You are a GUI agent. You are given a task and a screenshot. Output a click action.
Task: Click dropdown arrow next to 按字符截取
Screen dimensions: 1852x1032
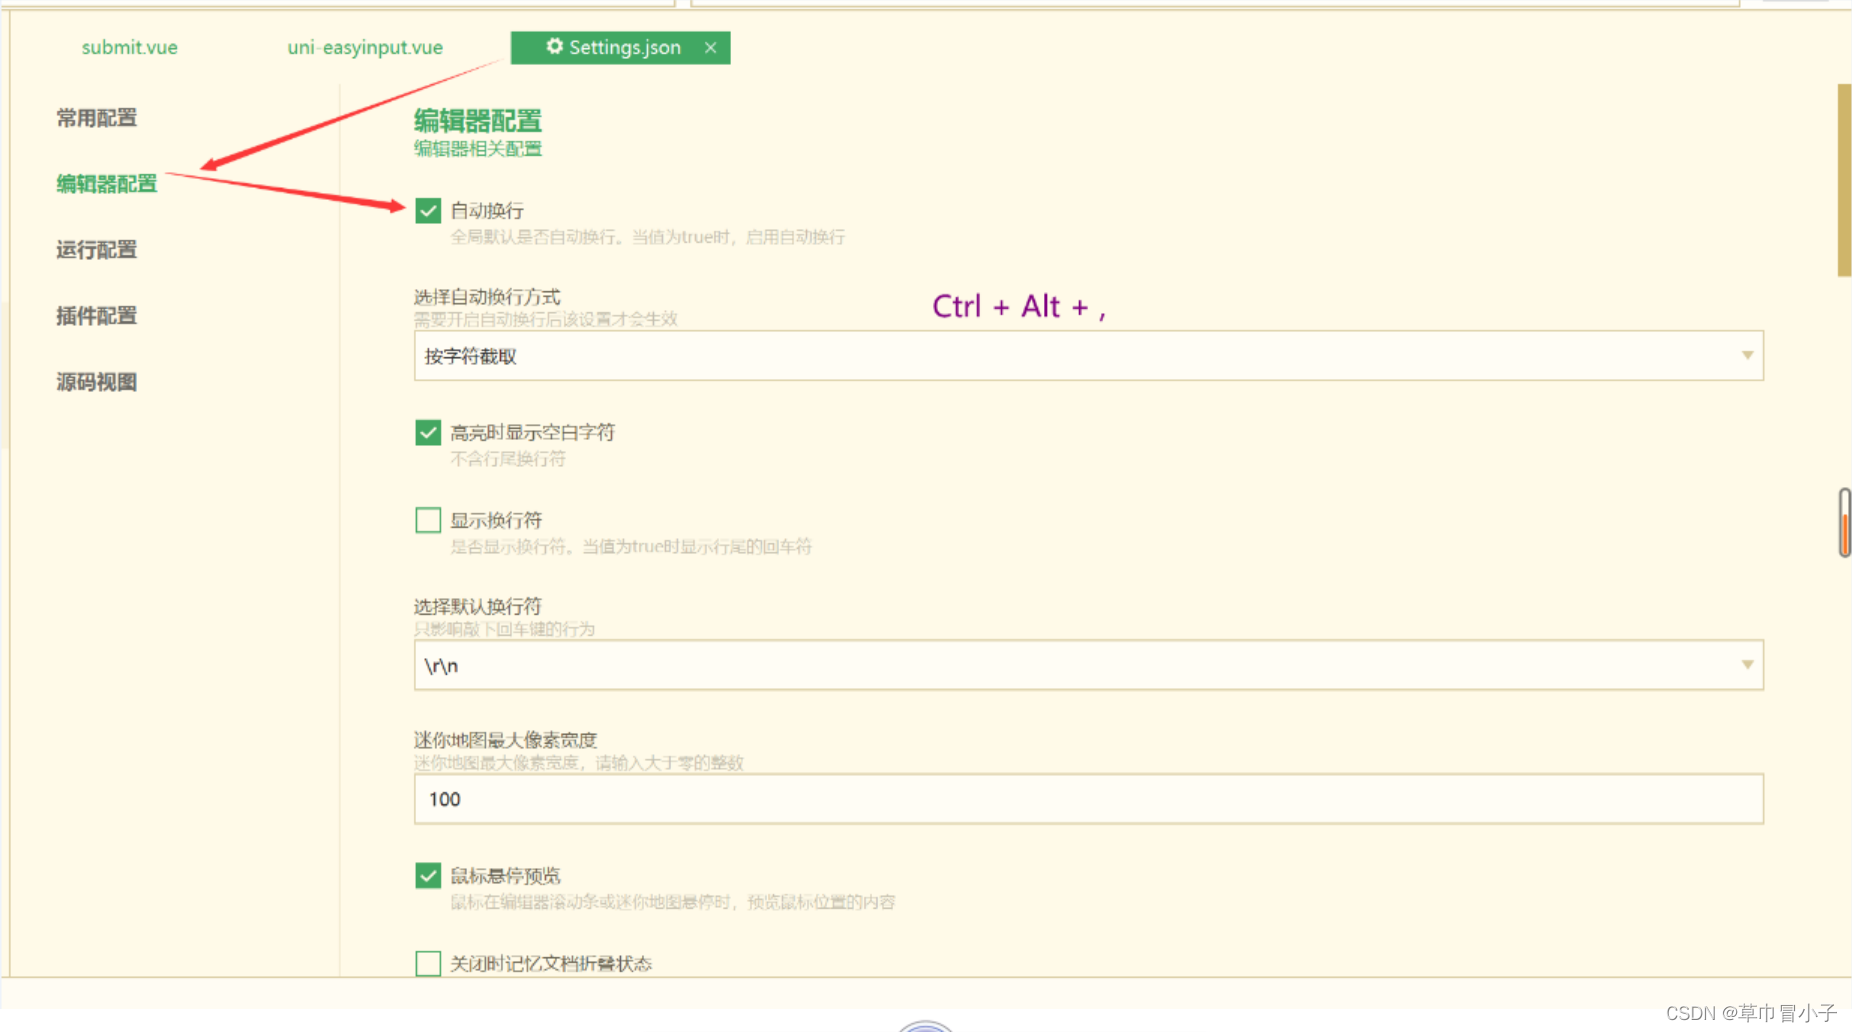click(x=1747, y=355)
